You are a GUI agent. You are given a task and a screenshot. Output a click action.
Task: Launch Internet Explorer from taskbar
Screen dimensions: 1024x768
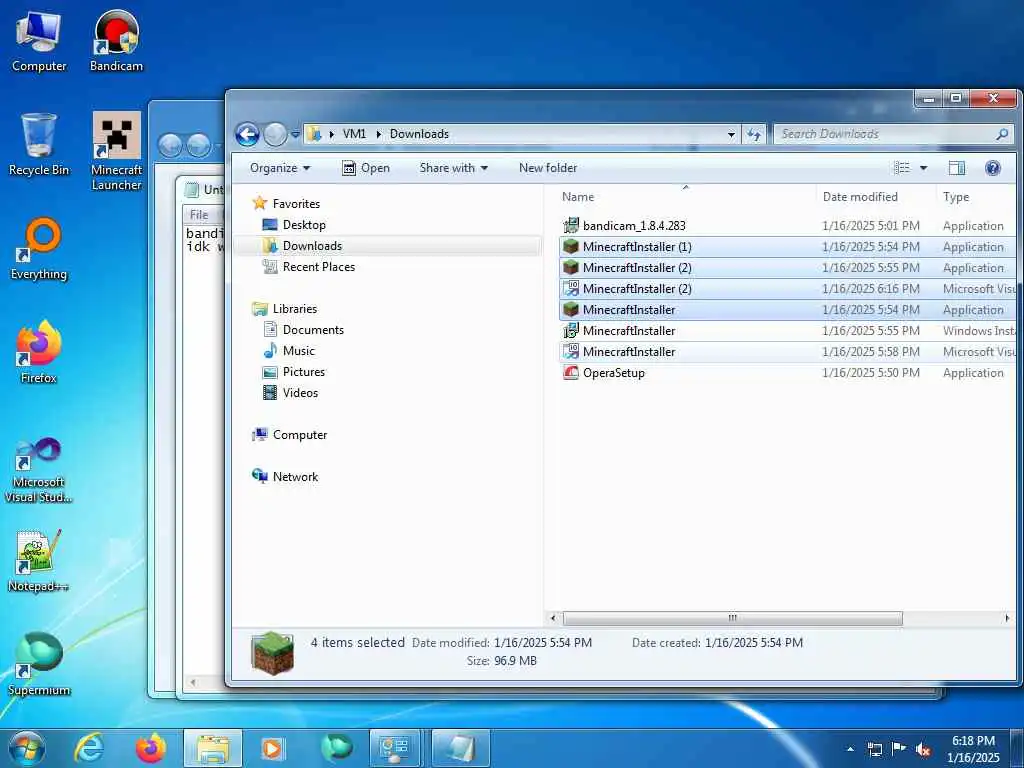(x=88, y=748)
